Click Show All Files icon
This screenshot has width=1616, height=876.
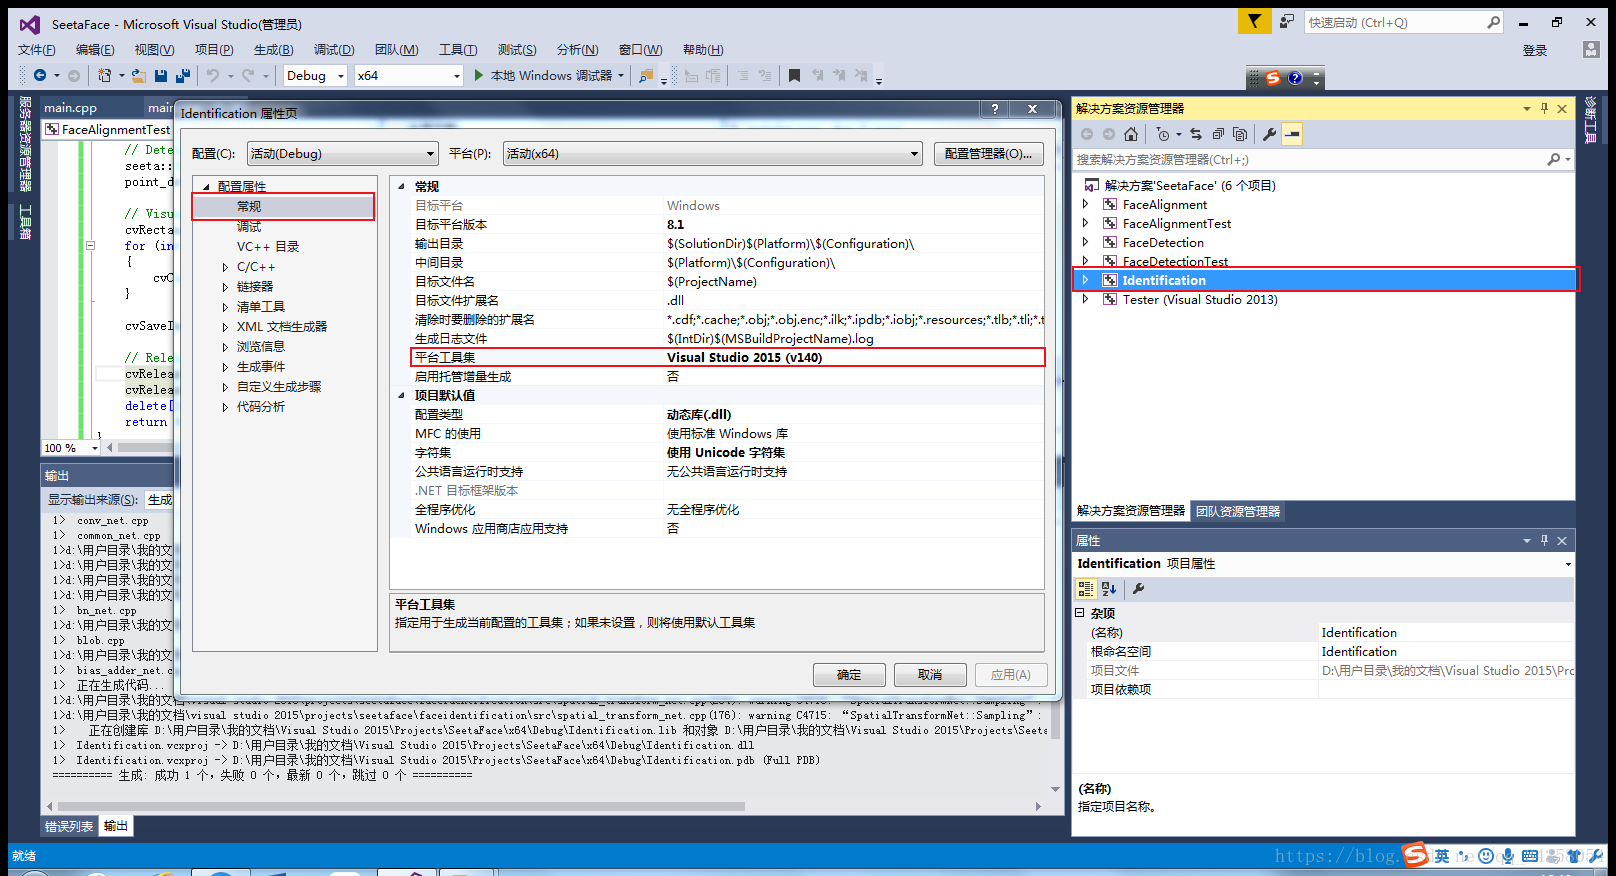[1240, 134]
